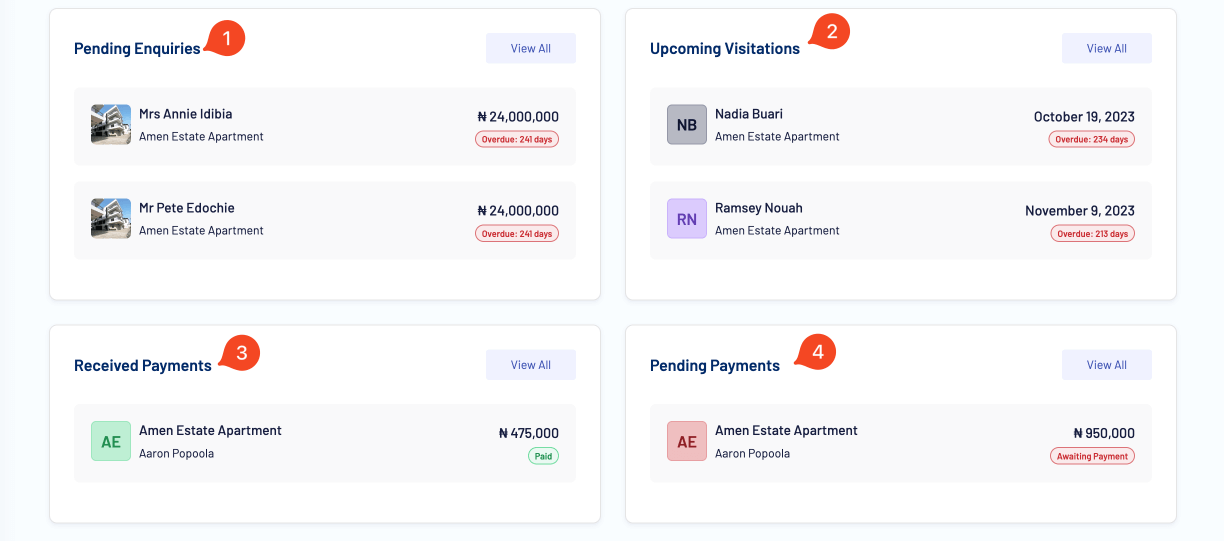Click the NB avatar for Nadia Buari

(687, 125)
